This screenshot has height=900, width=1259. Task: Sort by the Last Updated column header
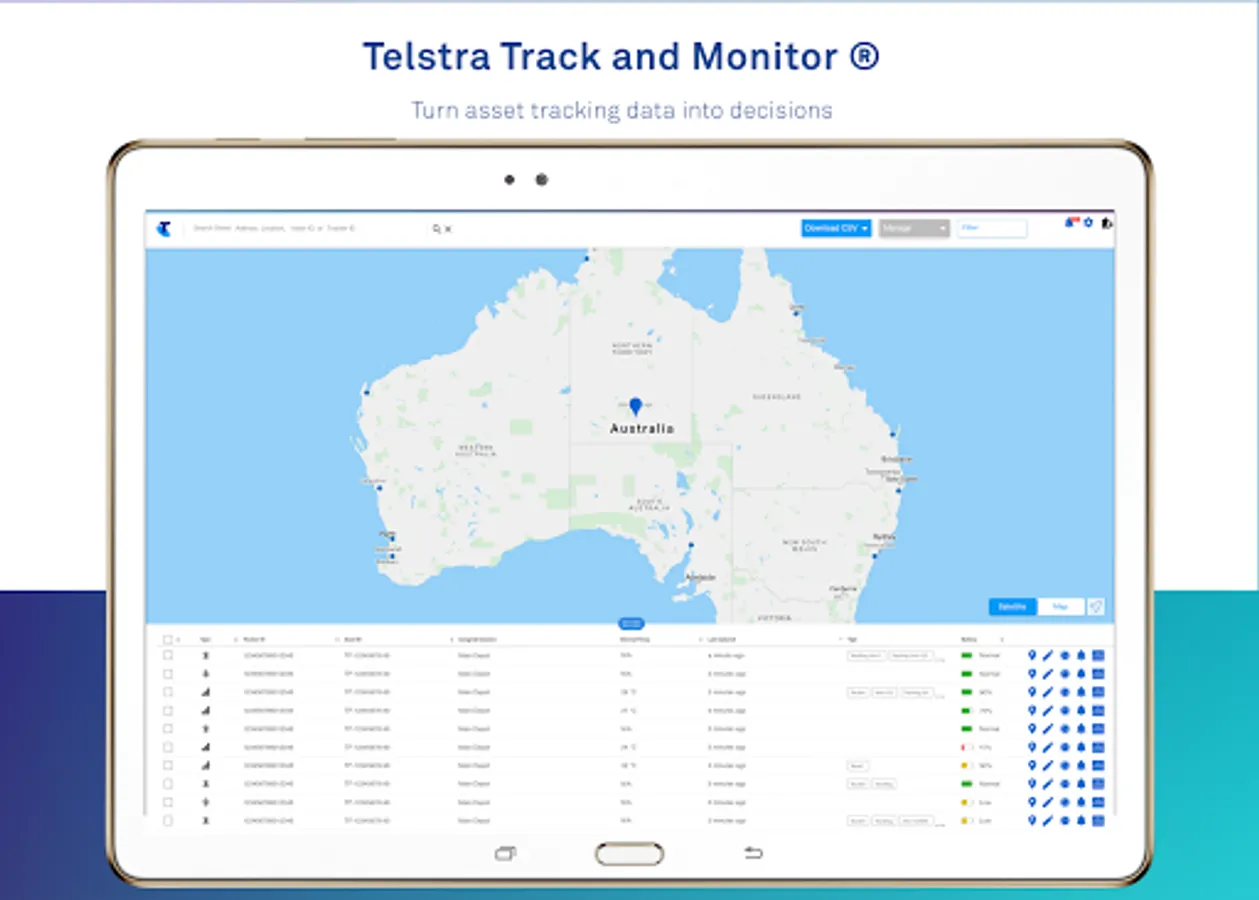pos(722,639)
